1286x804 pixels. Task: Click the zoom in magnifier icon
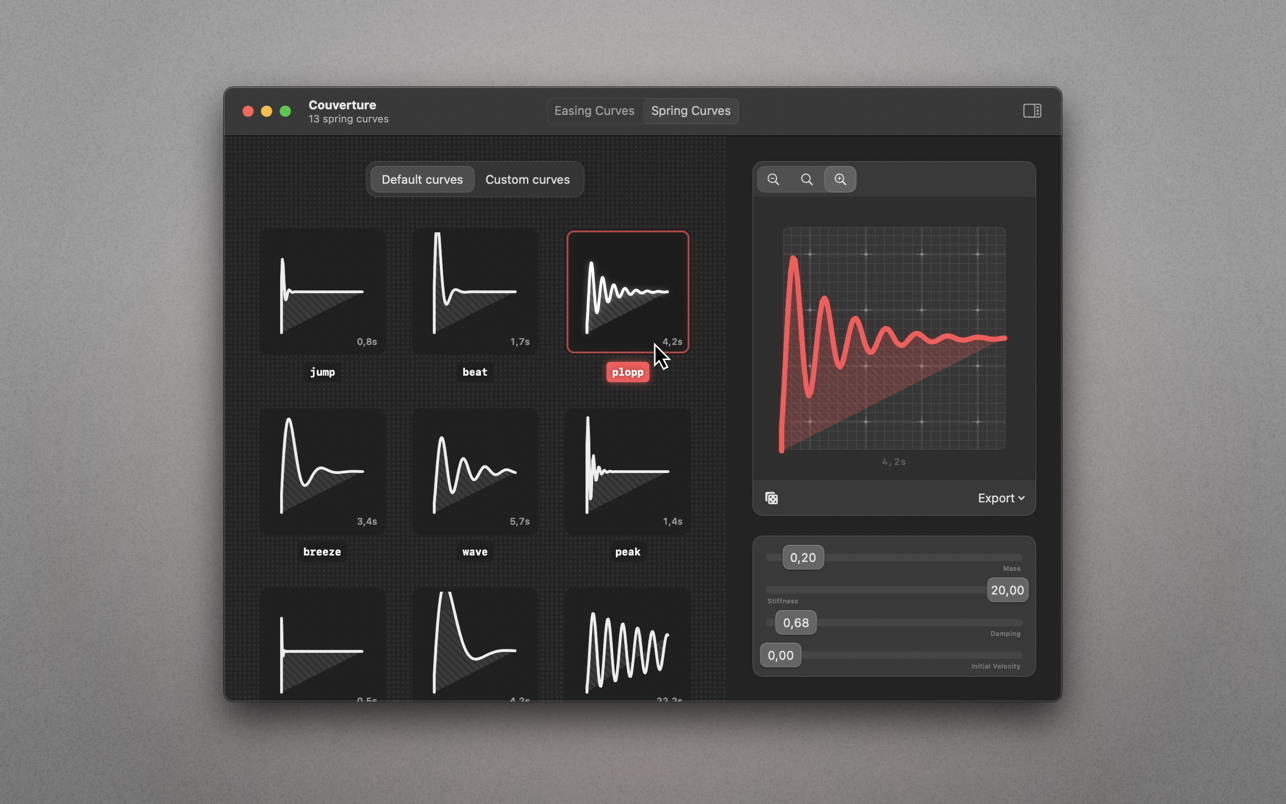840,179
